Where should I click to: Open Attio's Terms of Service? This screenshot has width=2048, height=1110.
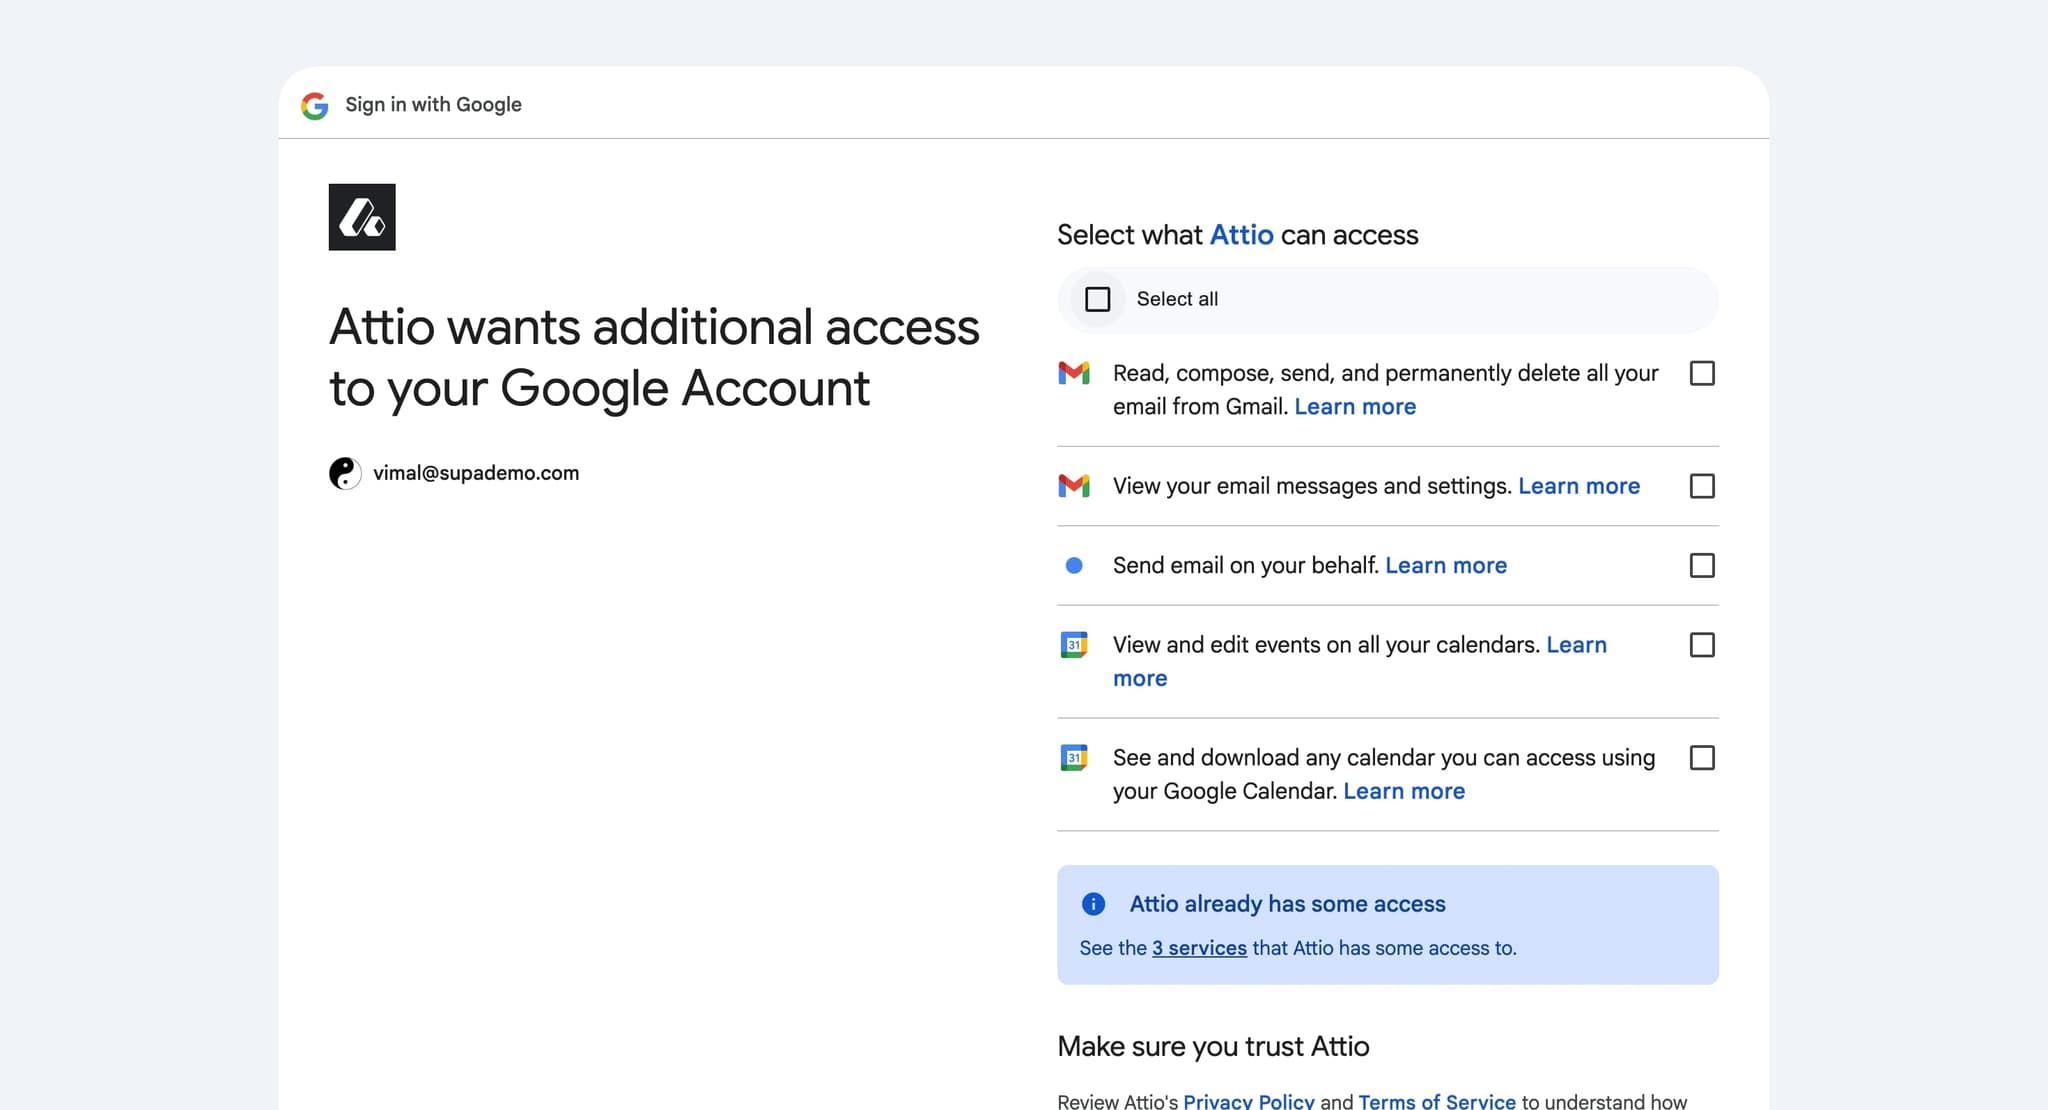click(x=1436, y=1100)
